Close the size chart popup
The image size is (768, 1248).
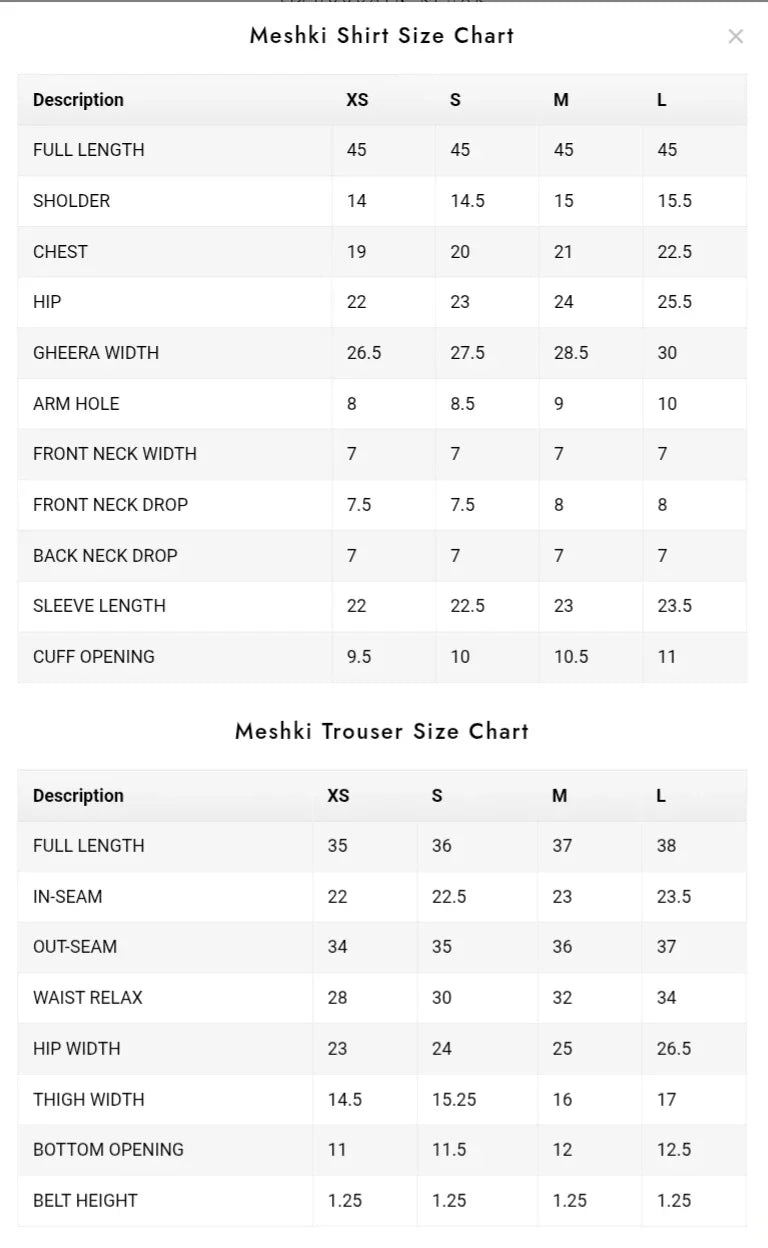pyautogui.click(x=736, y=37)
